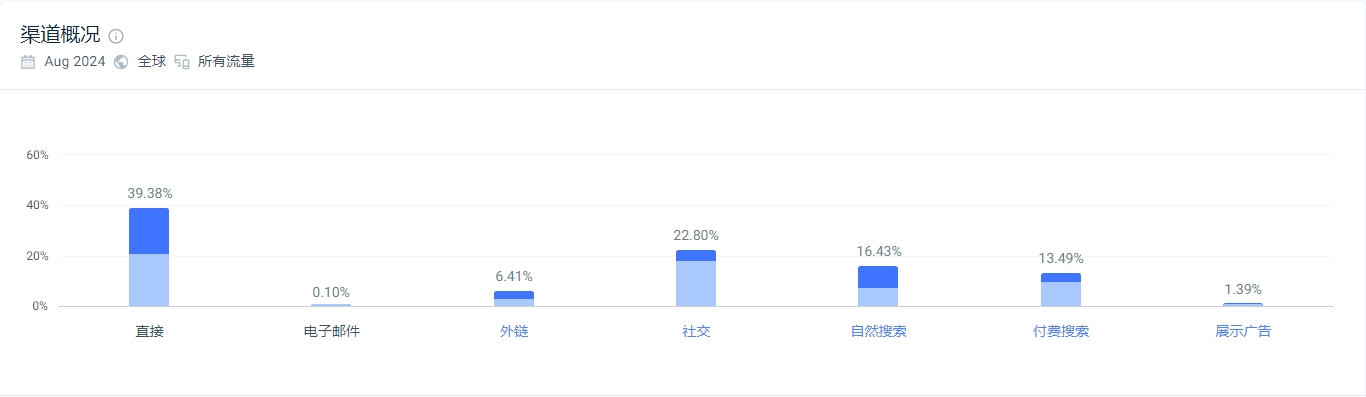Click the calendar icon before Aug 2024

coord(28,62)
